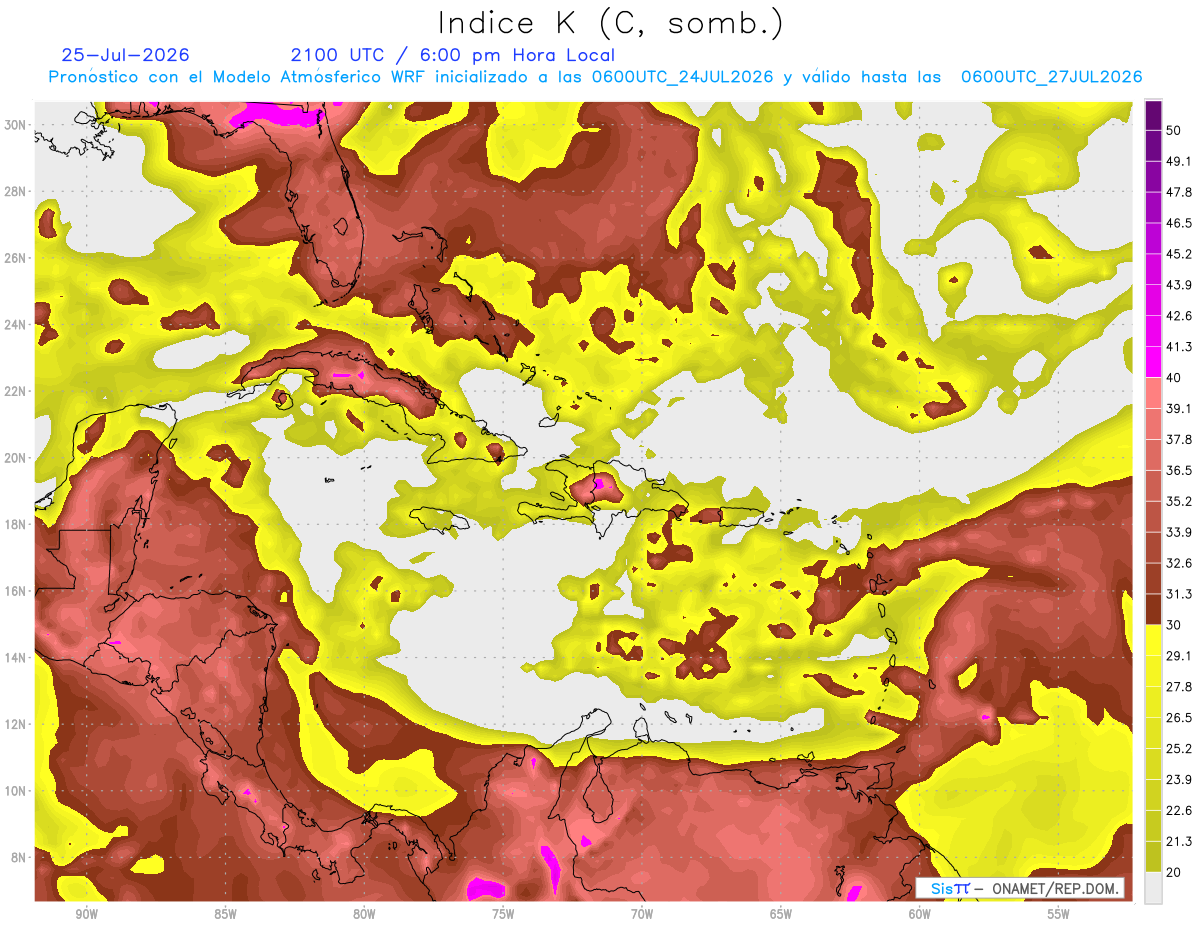The image size is (1200, 927).
Task: Click the colorbar value '40'
Action: click(1174, 377)
